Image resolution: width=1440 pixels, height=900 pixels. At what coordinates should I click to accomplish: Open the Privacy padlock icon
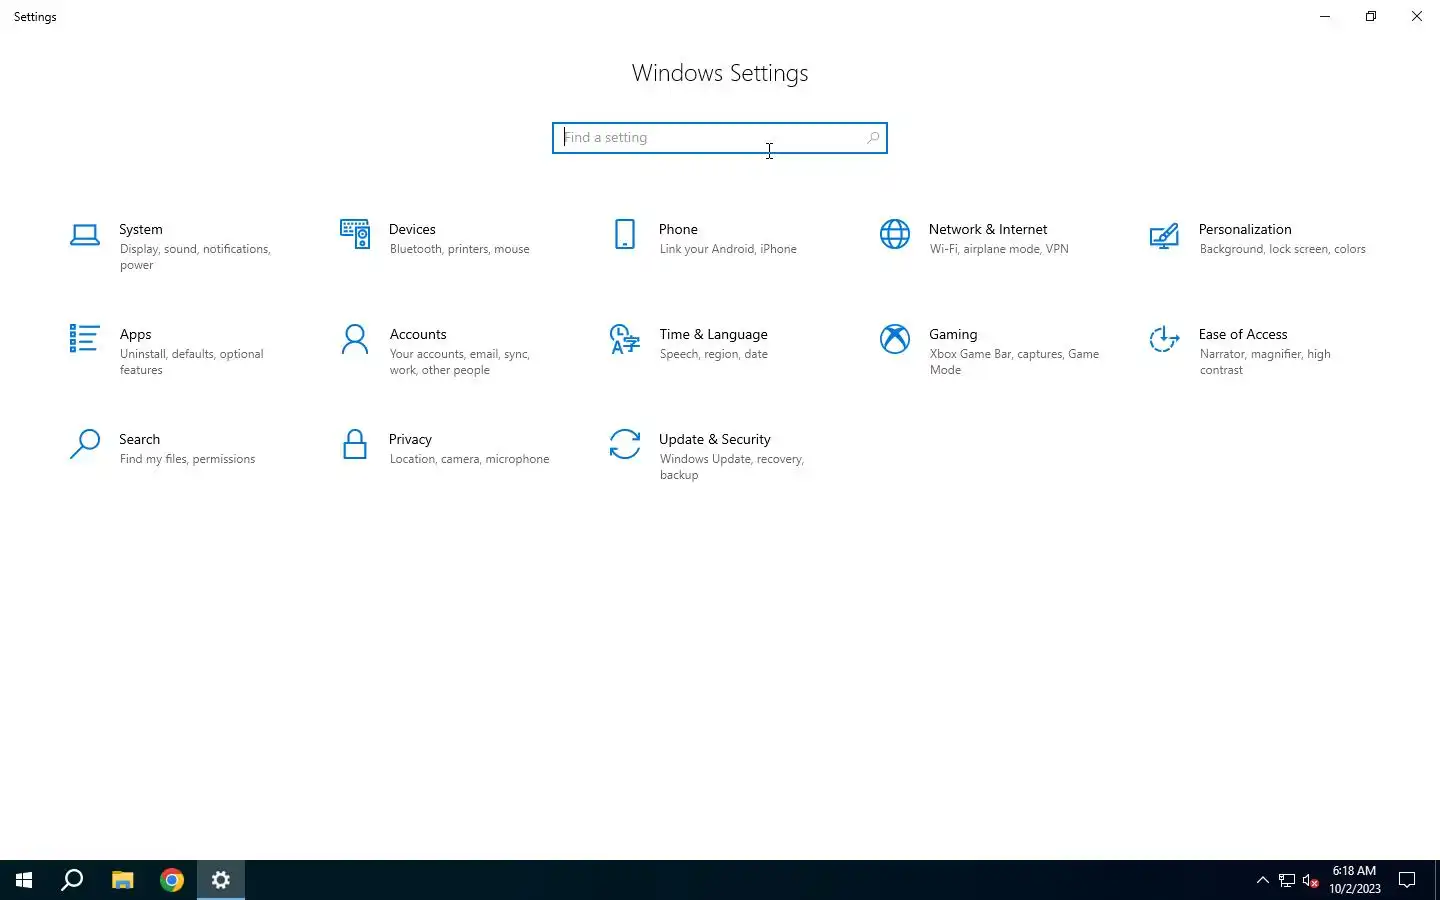tap(355, 444)
